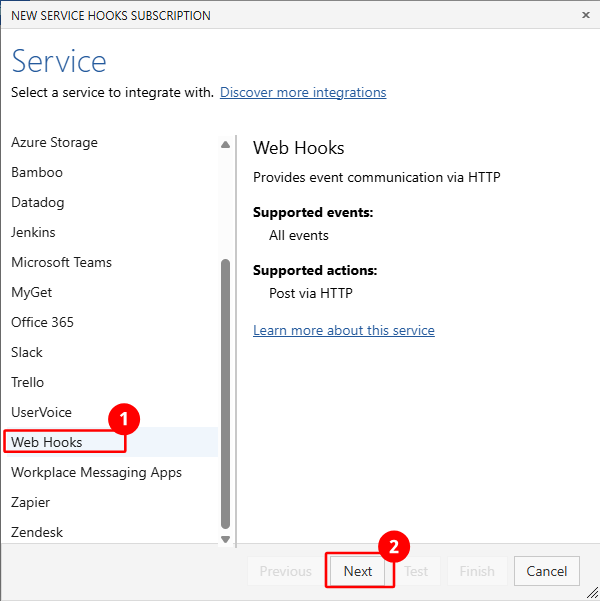
Task: Select Microsoft Teams service
Action: [x=110, y=262]
